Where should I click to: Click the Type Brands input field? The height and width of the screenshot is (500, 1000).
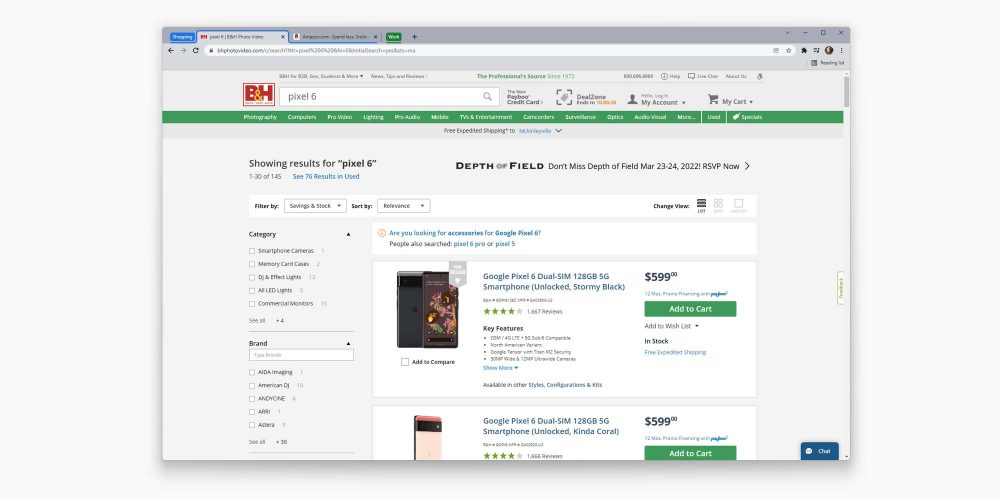(x=301, y=355)
